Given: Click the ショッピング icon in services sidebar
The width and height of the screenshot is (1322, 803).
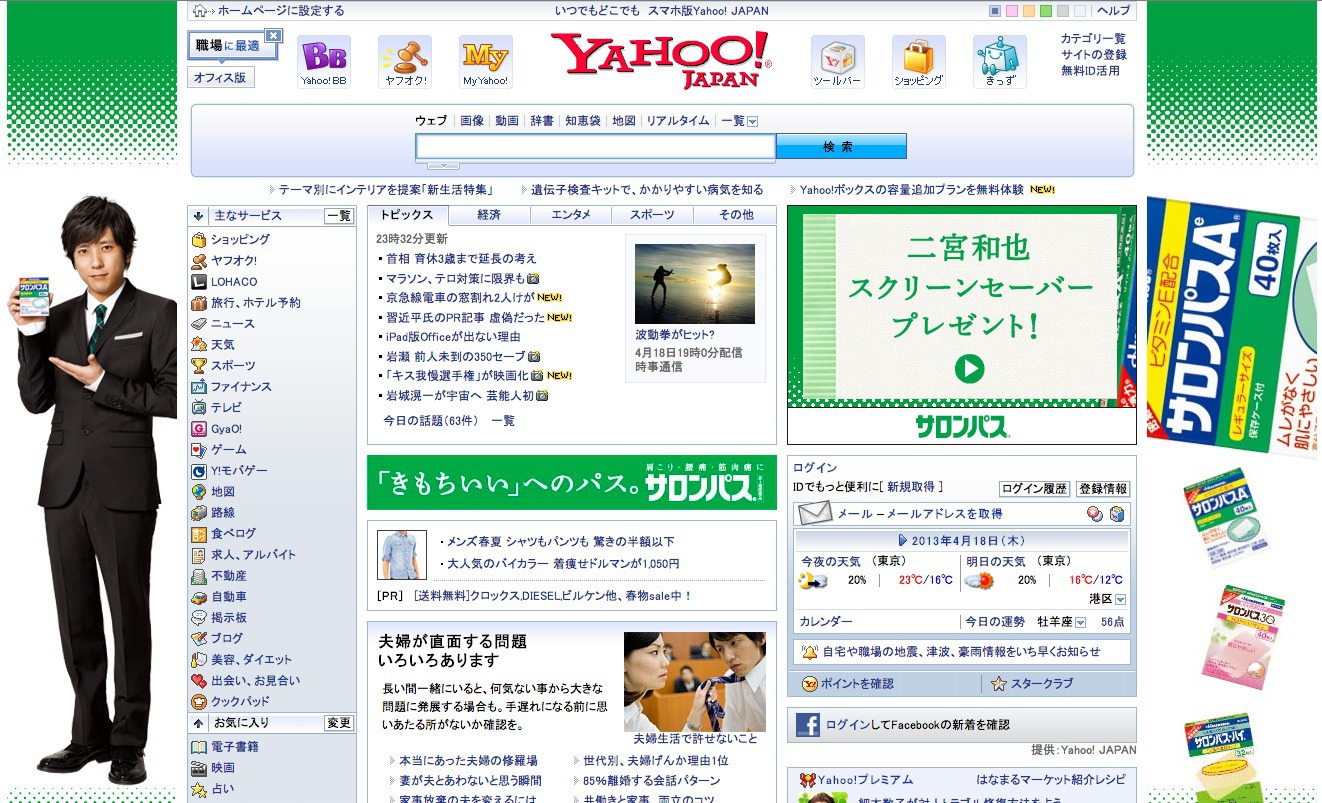Looking at the screenshot, I should tap(199, 240).
